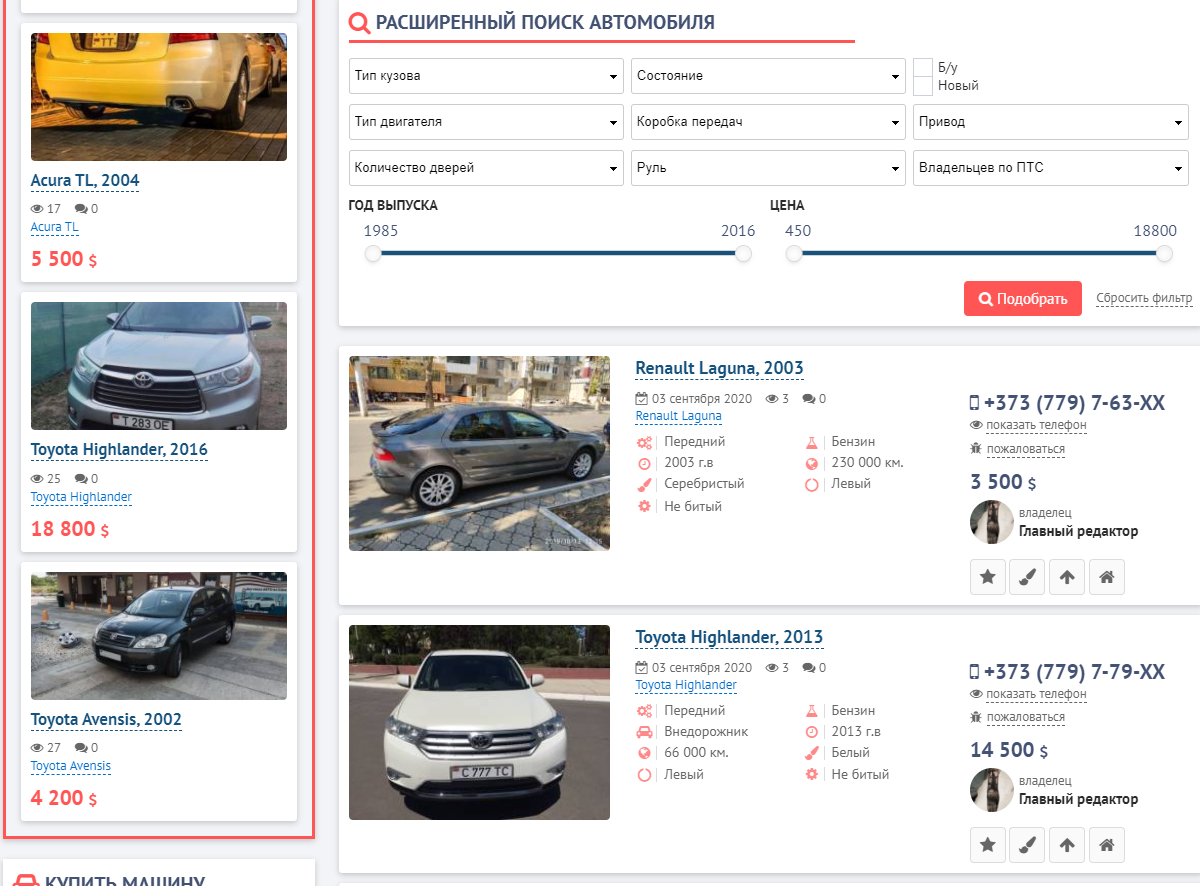Click the eye icon beside Toyota Highlander 2013 show phone

click(x=976, y=694)
